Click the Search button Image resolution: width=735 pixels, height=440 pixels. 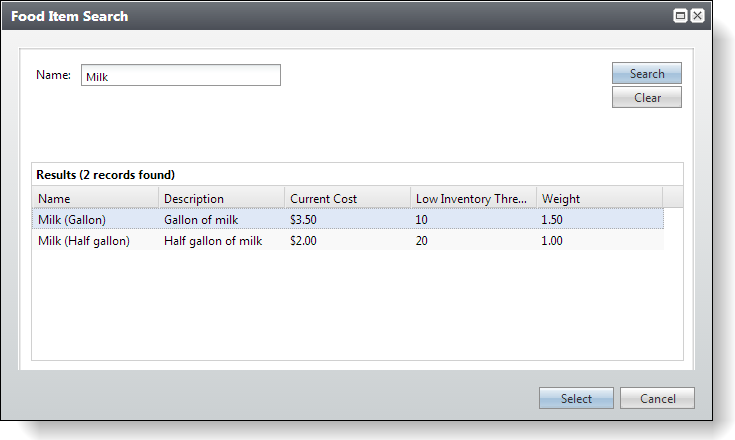pos(646,74)
